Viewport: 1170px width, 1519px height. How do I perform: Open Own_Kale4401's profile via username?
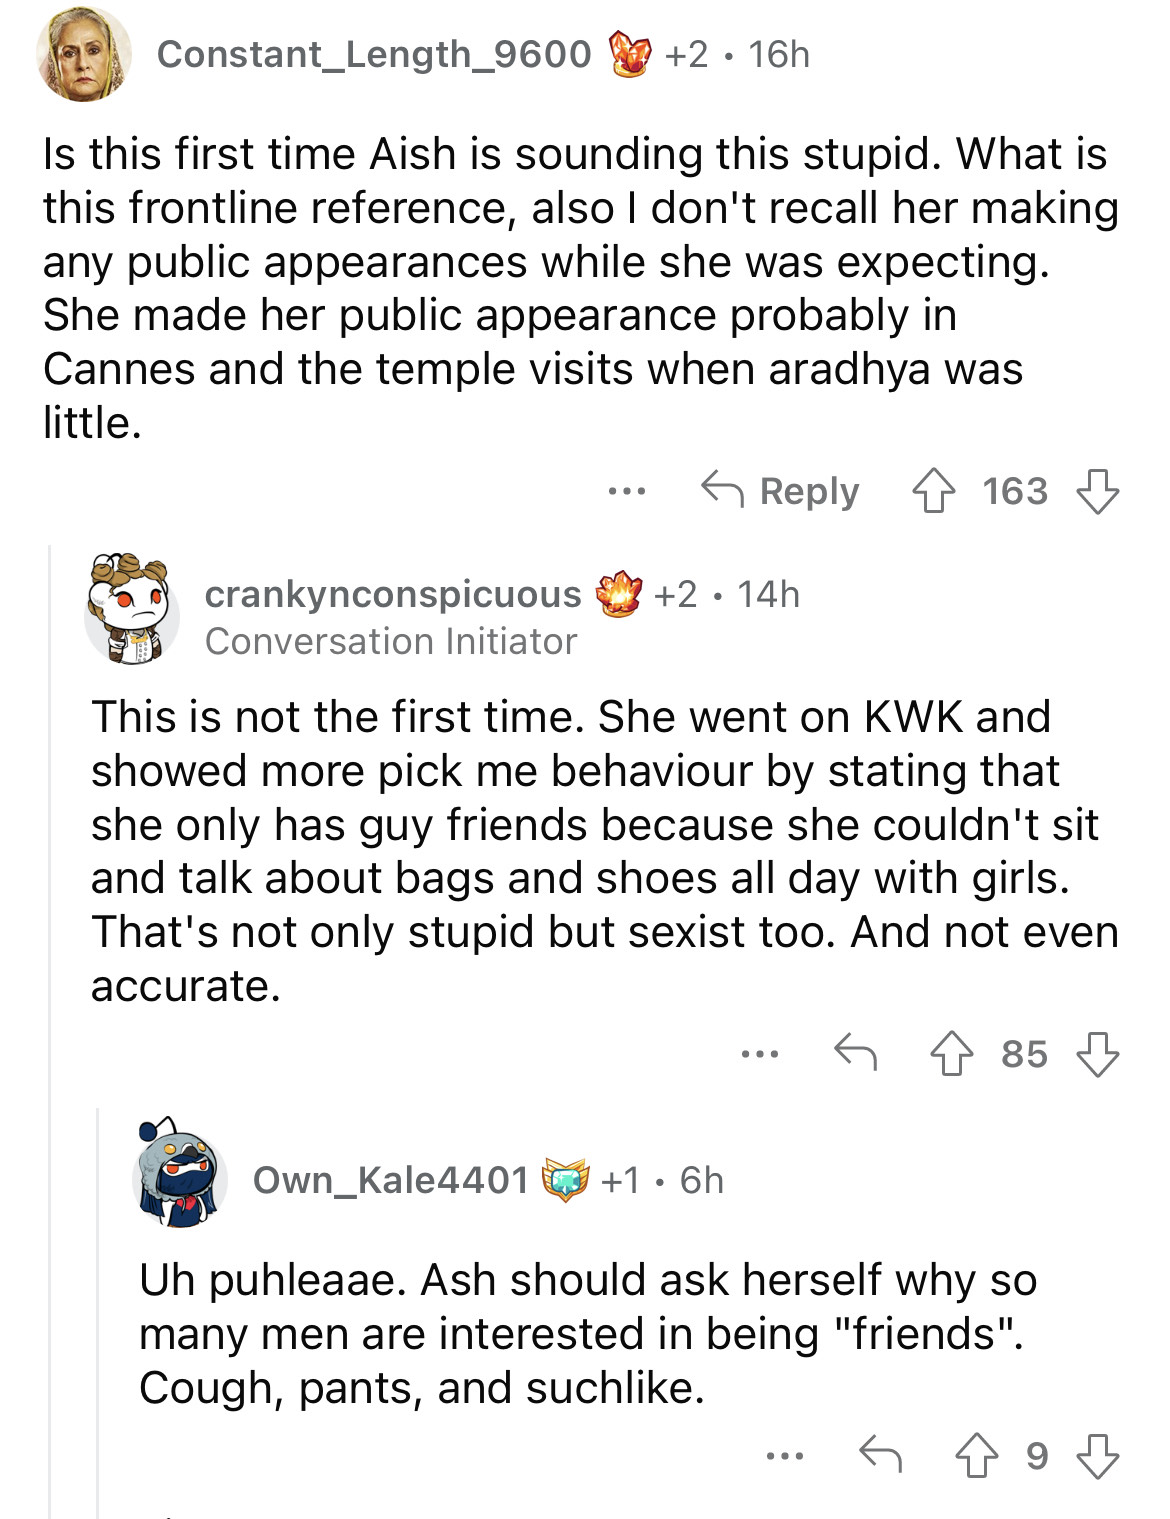(390, 1180)
